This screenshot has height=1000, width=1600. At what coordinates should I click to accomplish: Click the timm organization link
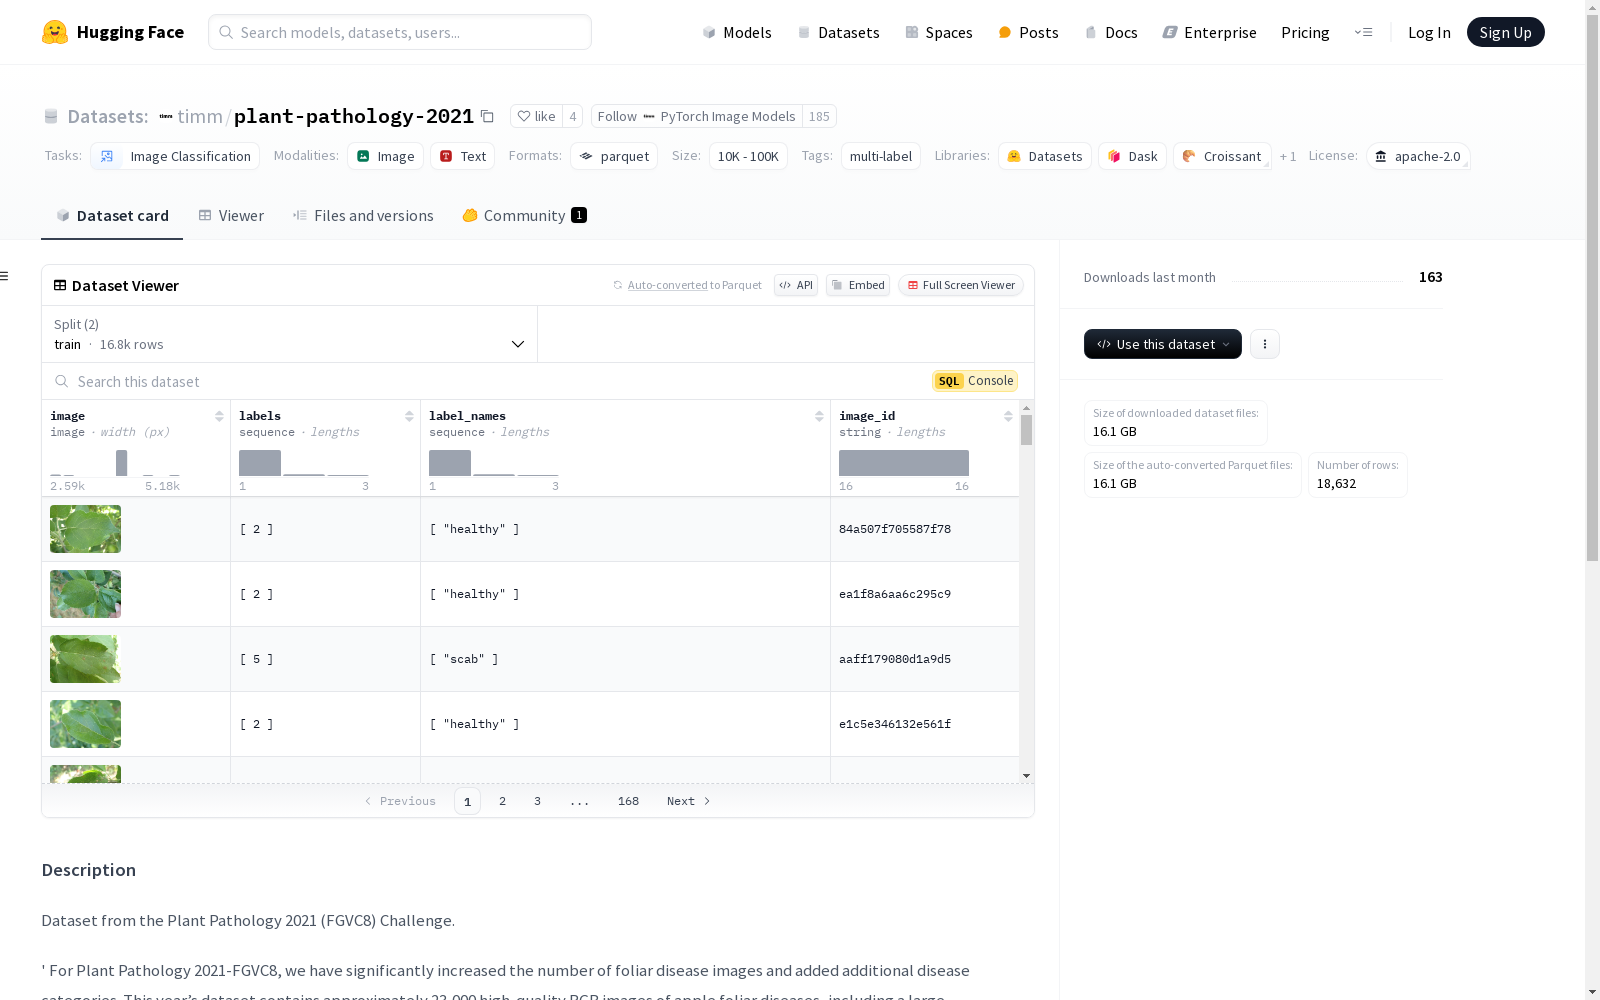point(200,116)
